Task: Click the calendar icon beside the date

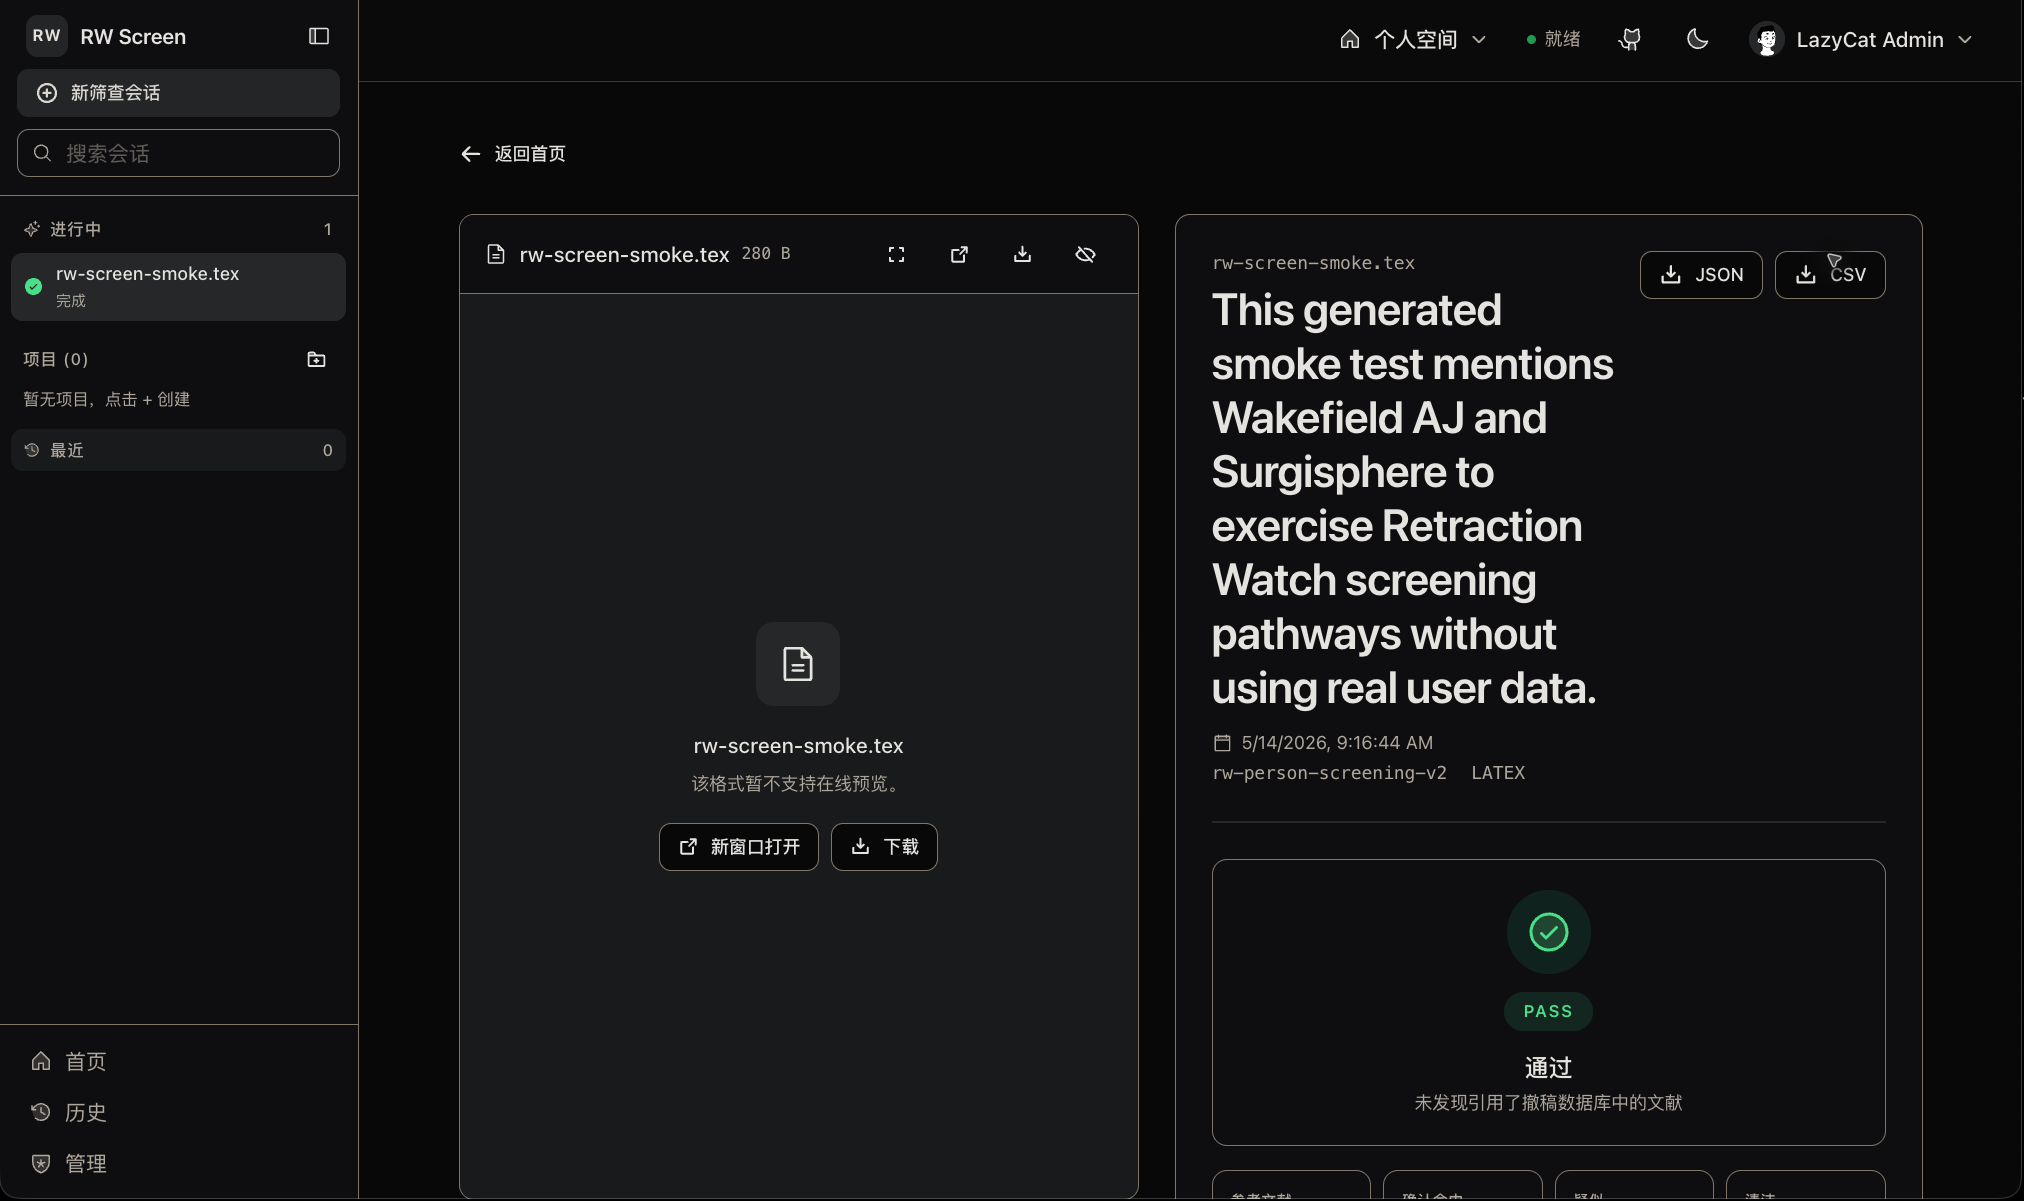Action: 1222,743
